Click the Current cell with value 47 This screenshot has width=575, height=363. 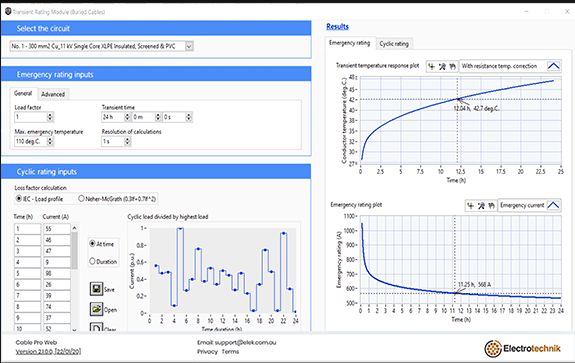[57, 251]
